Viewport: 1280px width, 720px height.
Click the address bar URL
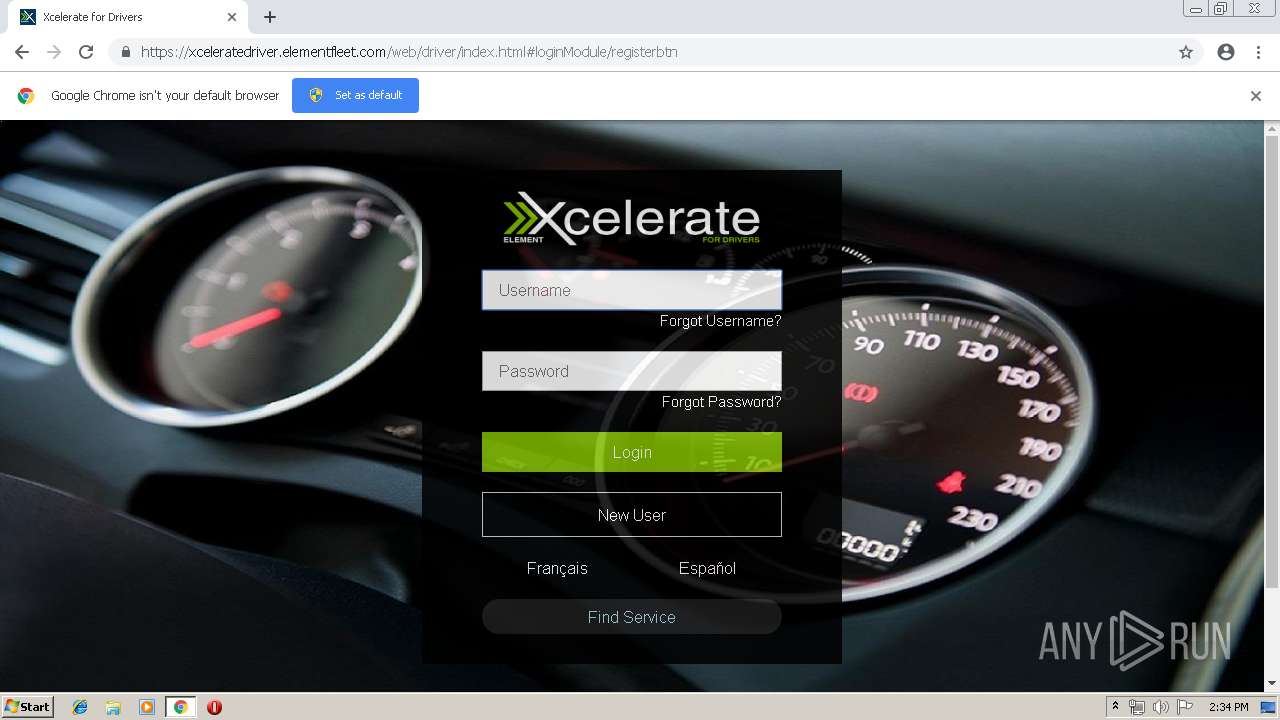pyautogui.click(x=409, y=52)
